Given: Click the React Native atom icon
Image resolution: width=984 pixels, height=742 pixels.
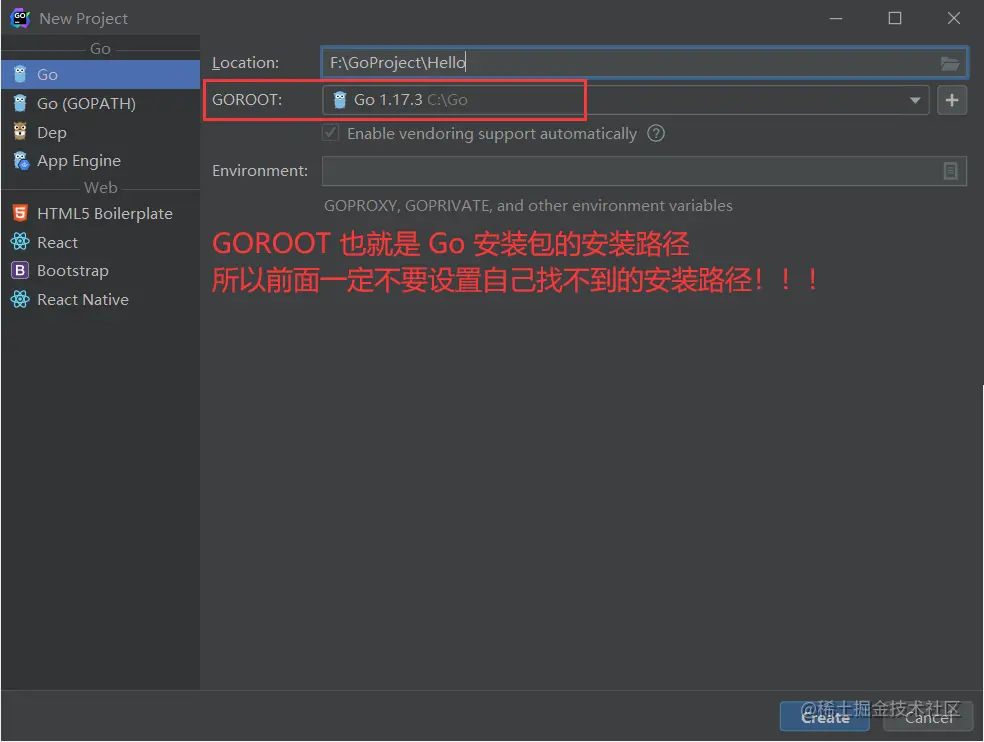Looking at the screenshot, I should click(x=20, y=299).
